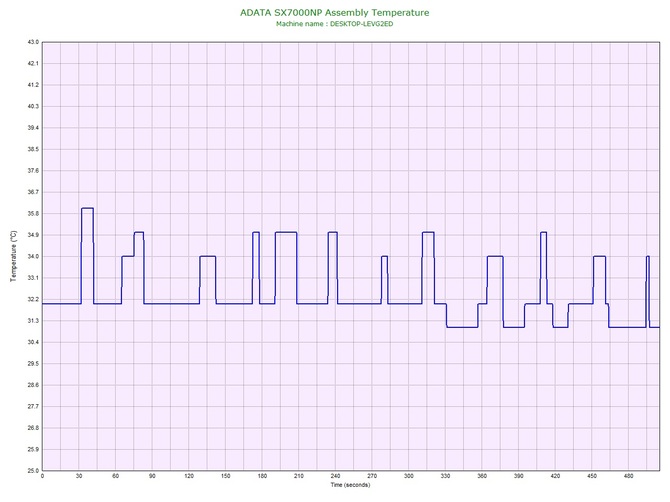670x502 pixels.
Task: Click the 270 seconds time axis label
Action: [x=372, y=476]
